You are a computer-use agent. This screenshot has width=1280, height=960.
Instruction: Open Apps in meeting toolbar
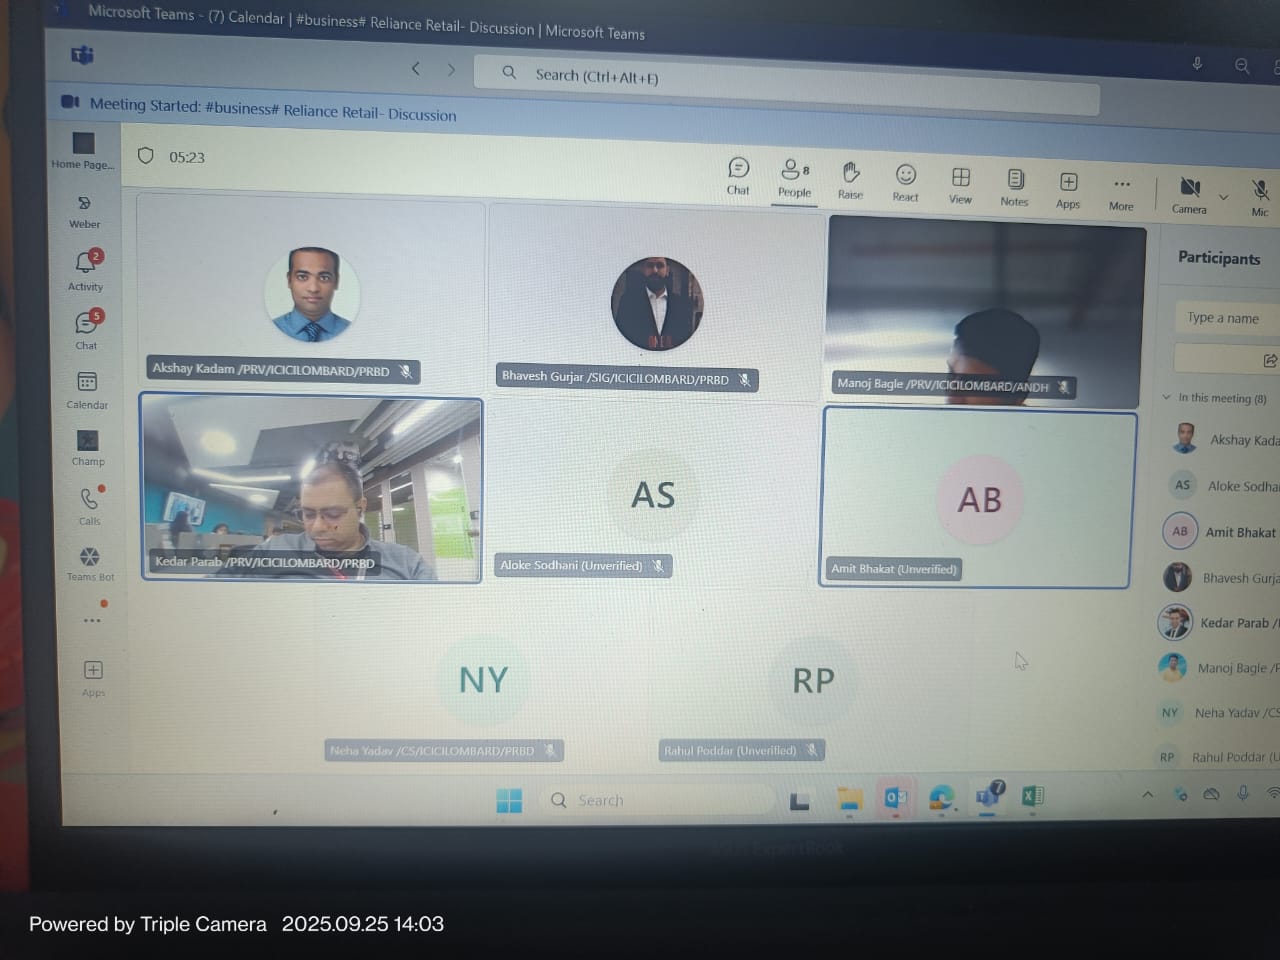1068,188
